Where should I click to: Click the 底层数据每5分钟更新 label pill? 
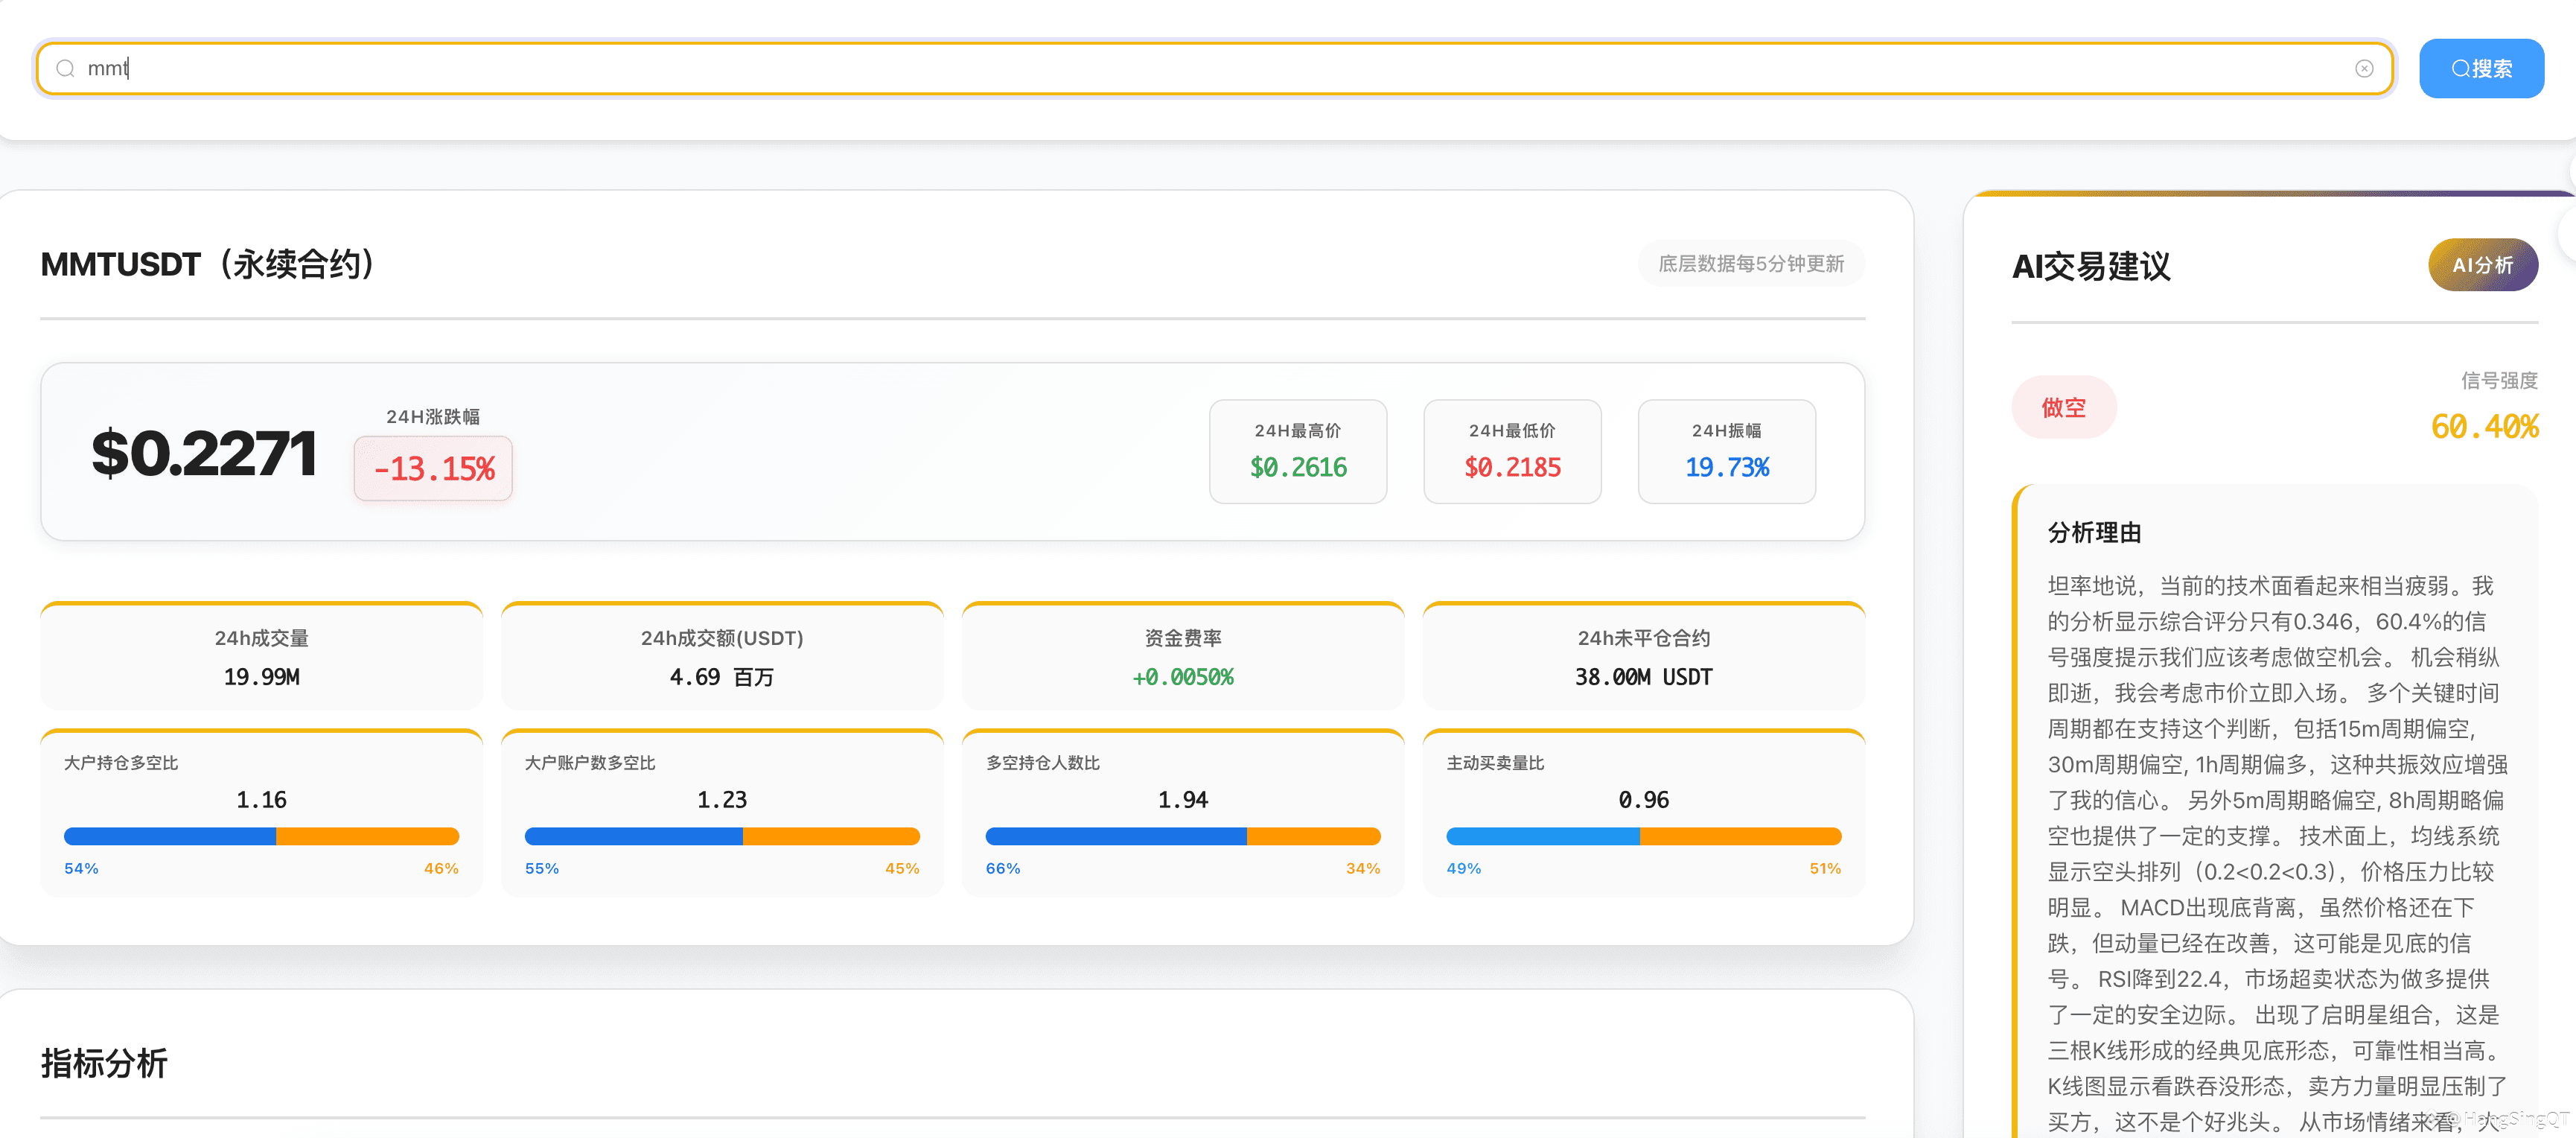tap(1750, 264)
